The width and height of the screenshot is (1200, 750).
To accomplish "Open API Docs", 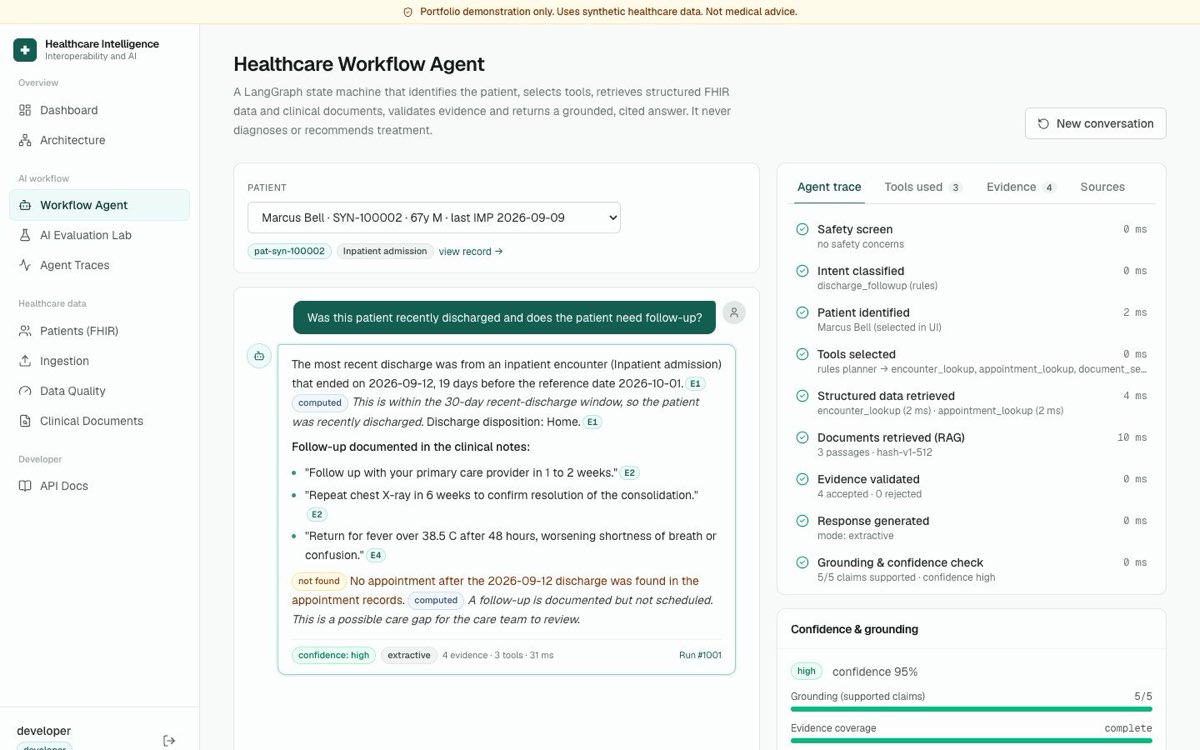I will (99, 486).
